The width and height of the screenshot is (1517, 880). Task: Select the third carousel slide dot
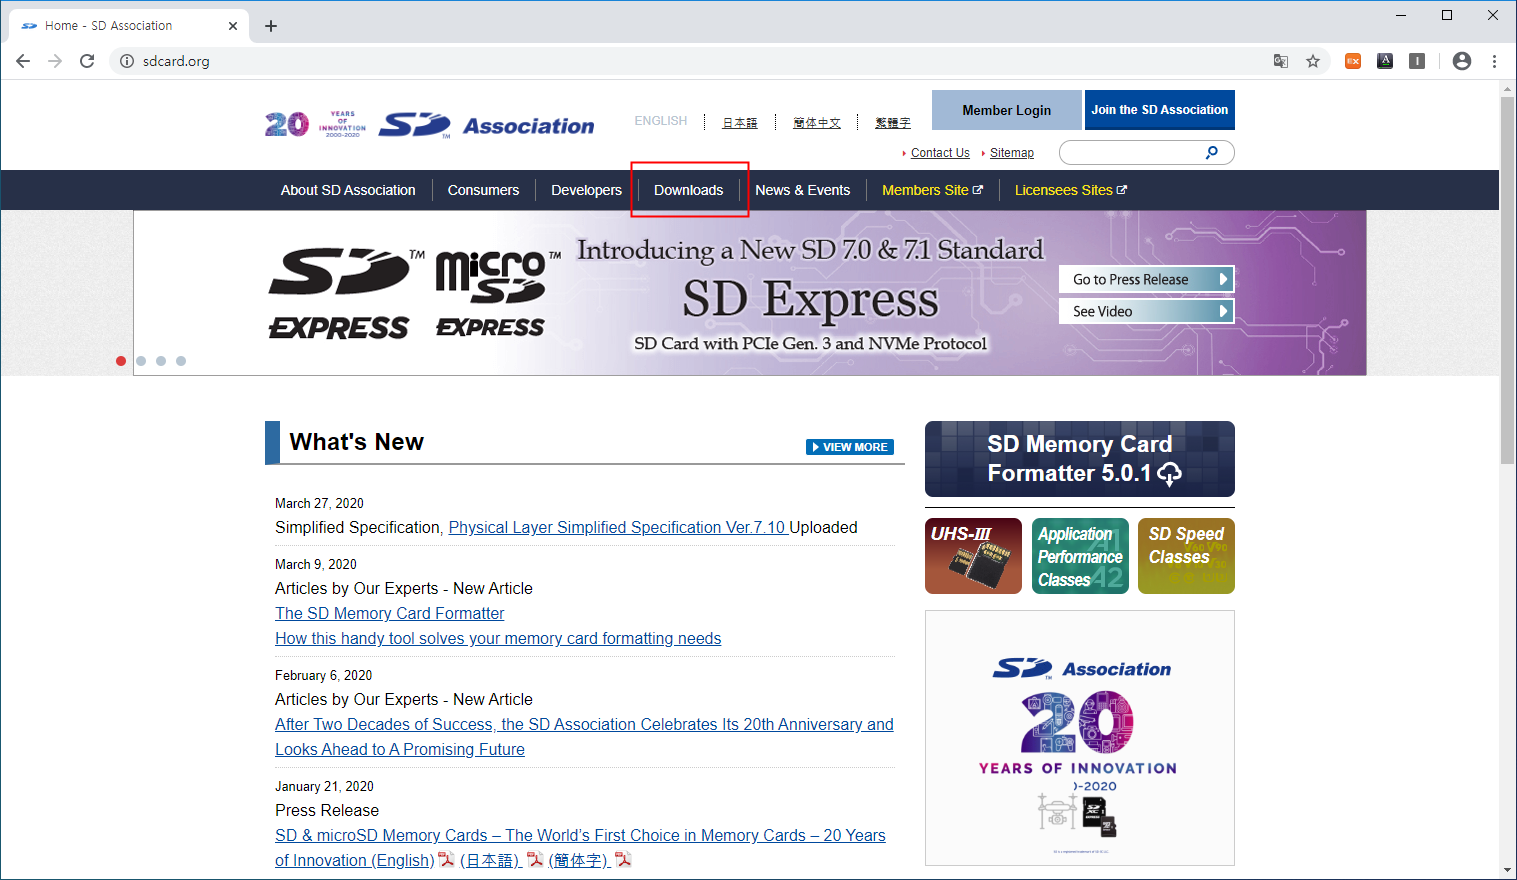coord(161,361)
